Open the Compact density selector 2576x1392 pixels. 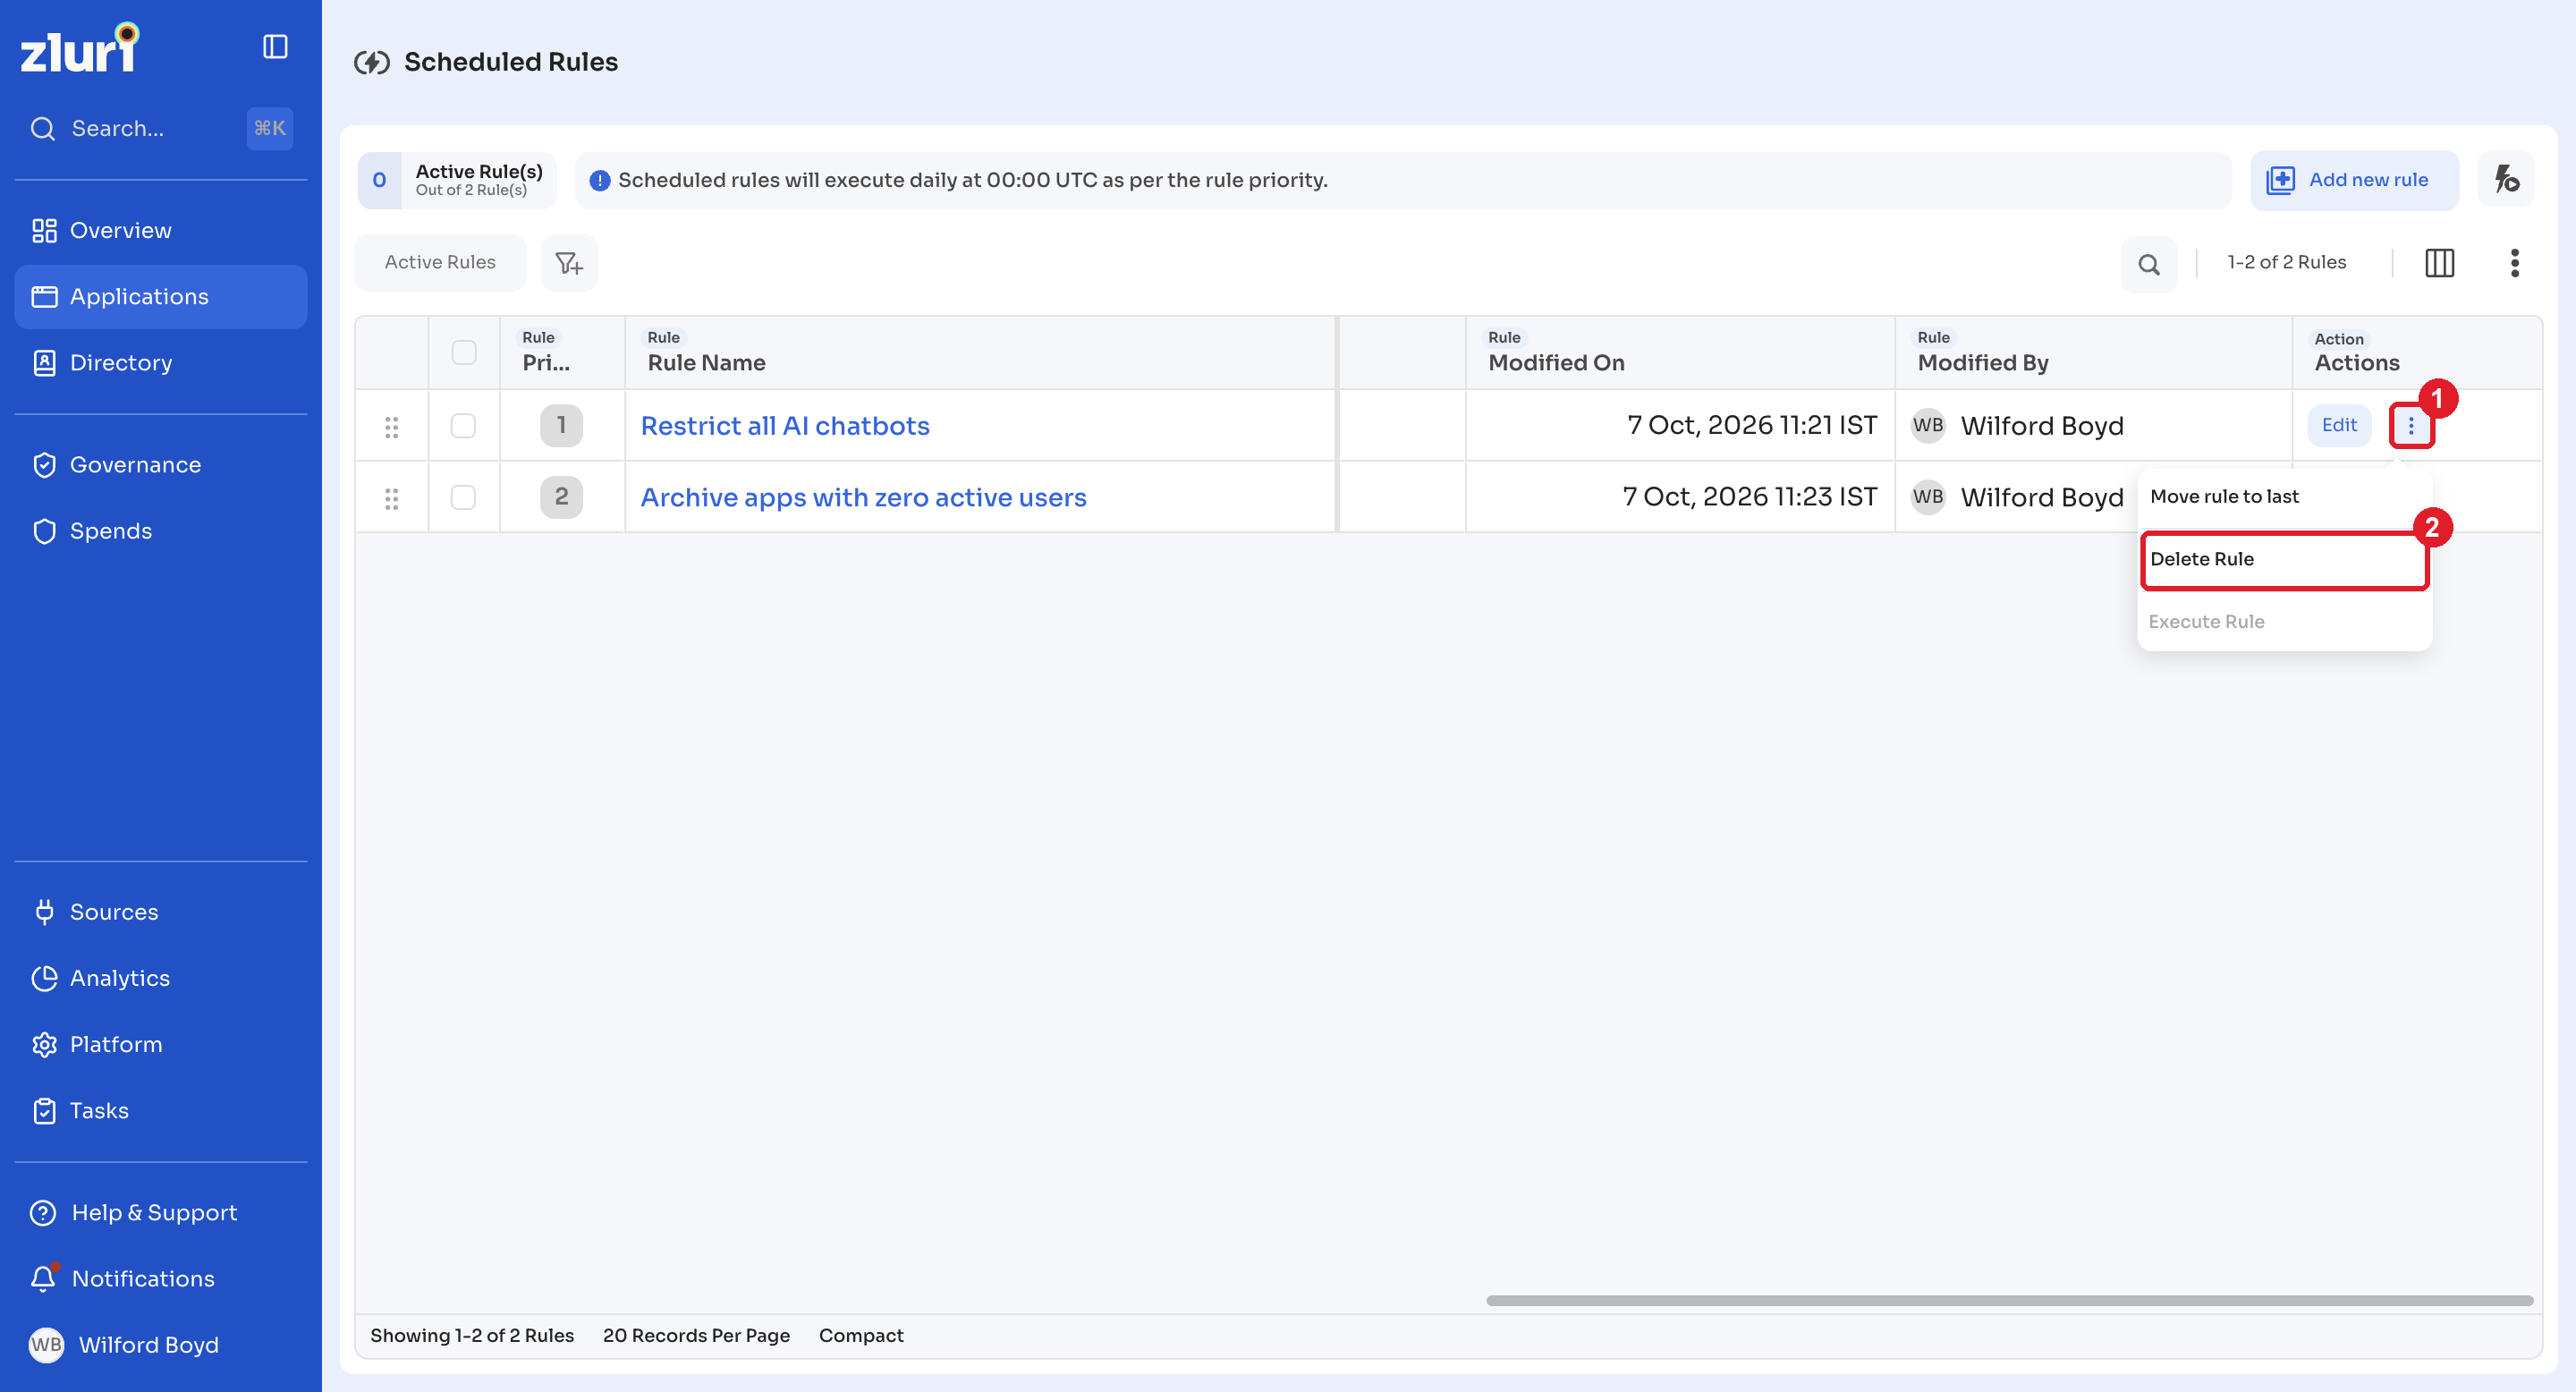click(x=861, y=1336)
